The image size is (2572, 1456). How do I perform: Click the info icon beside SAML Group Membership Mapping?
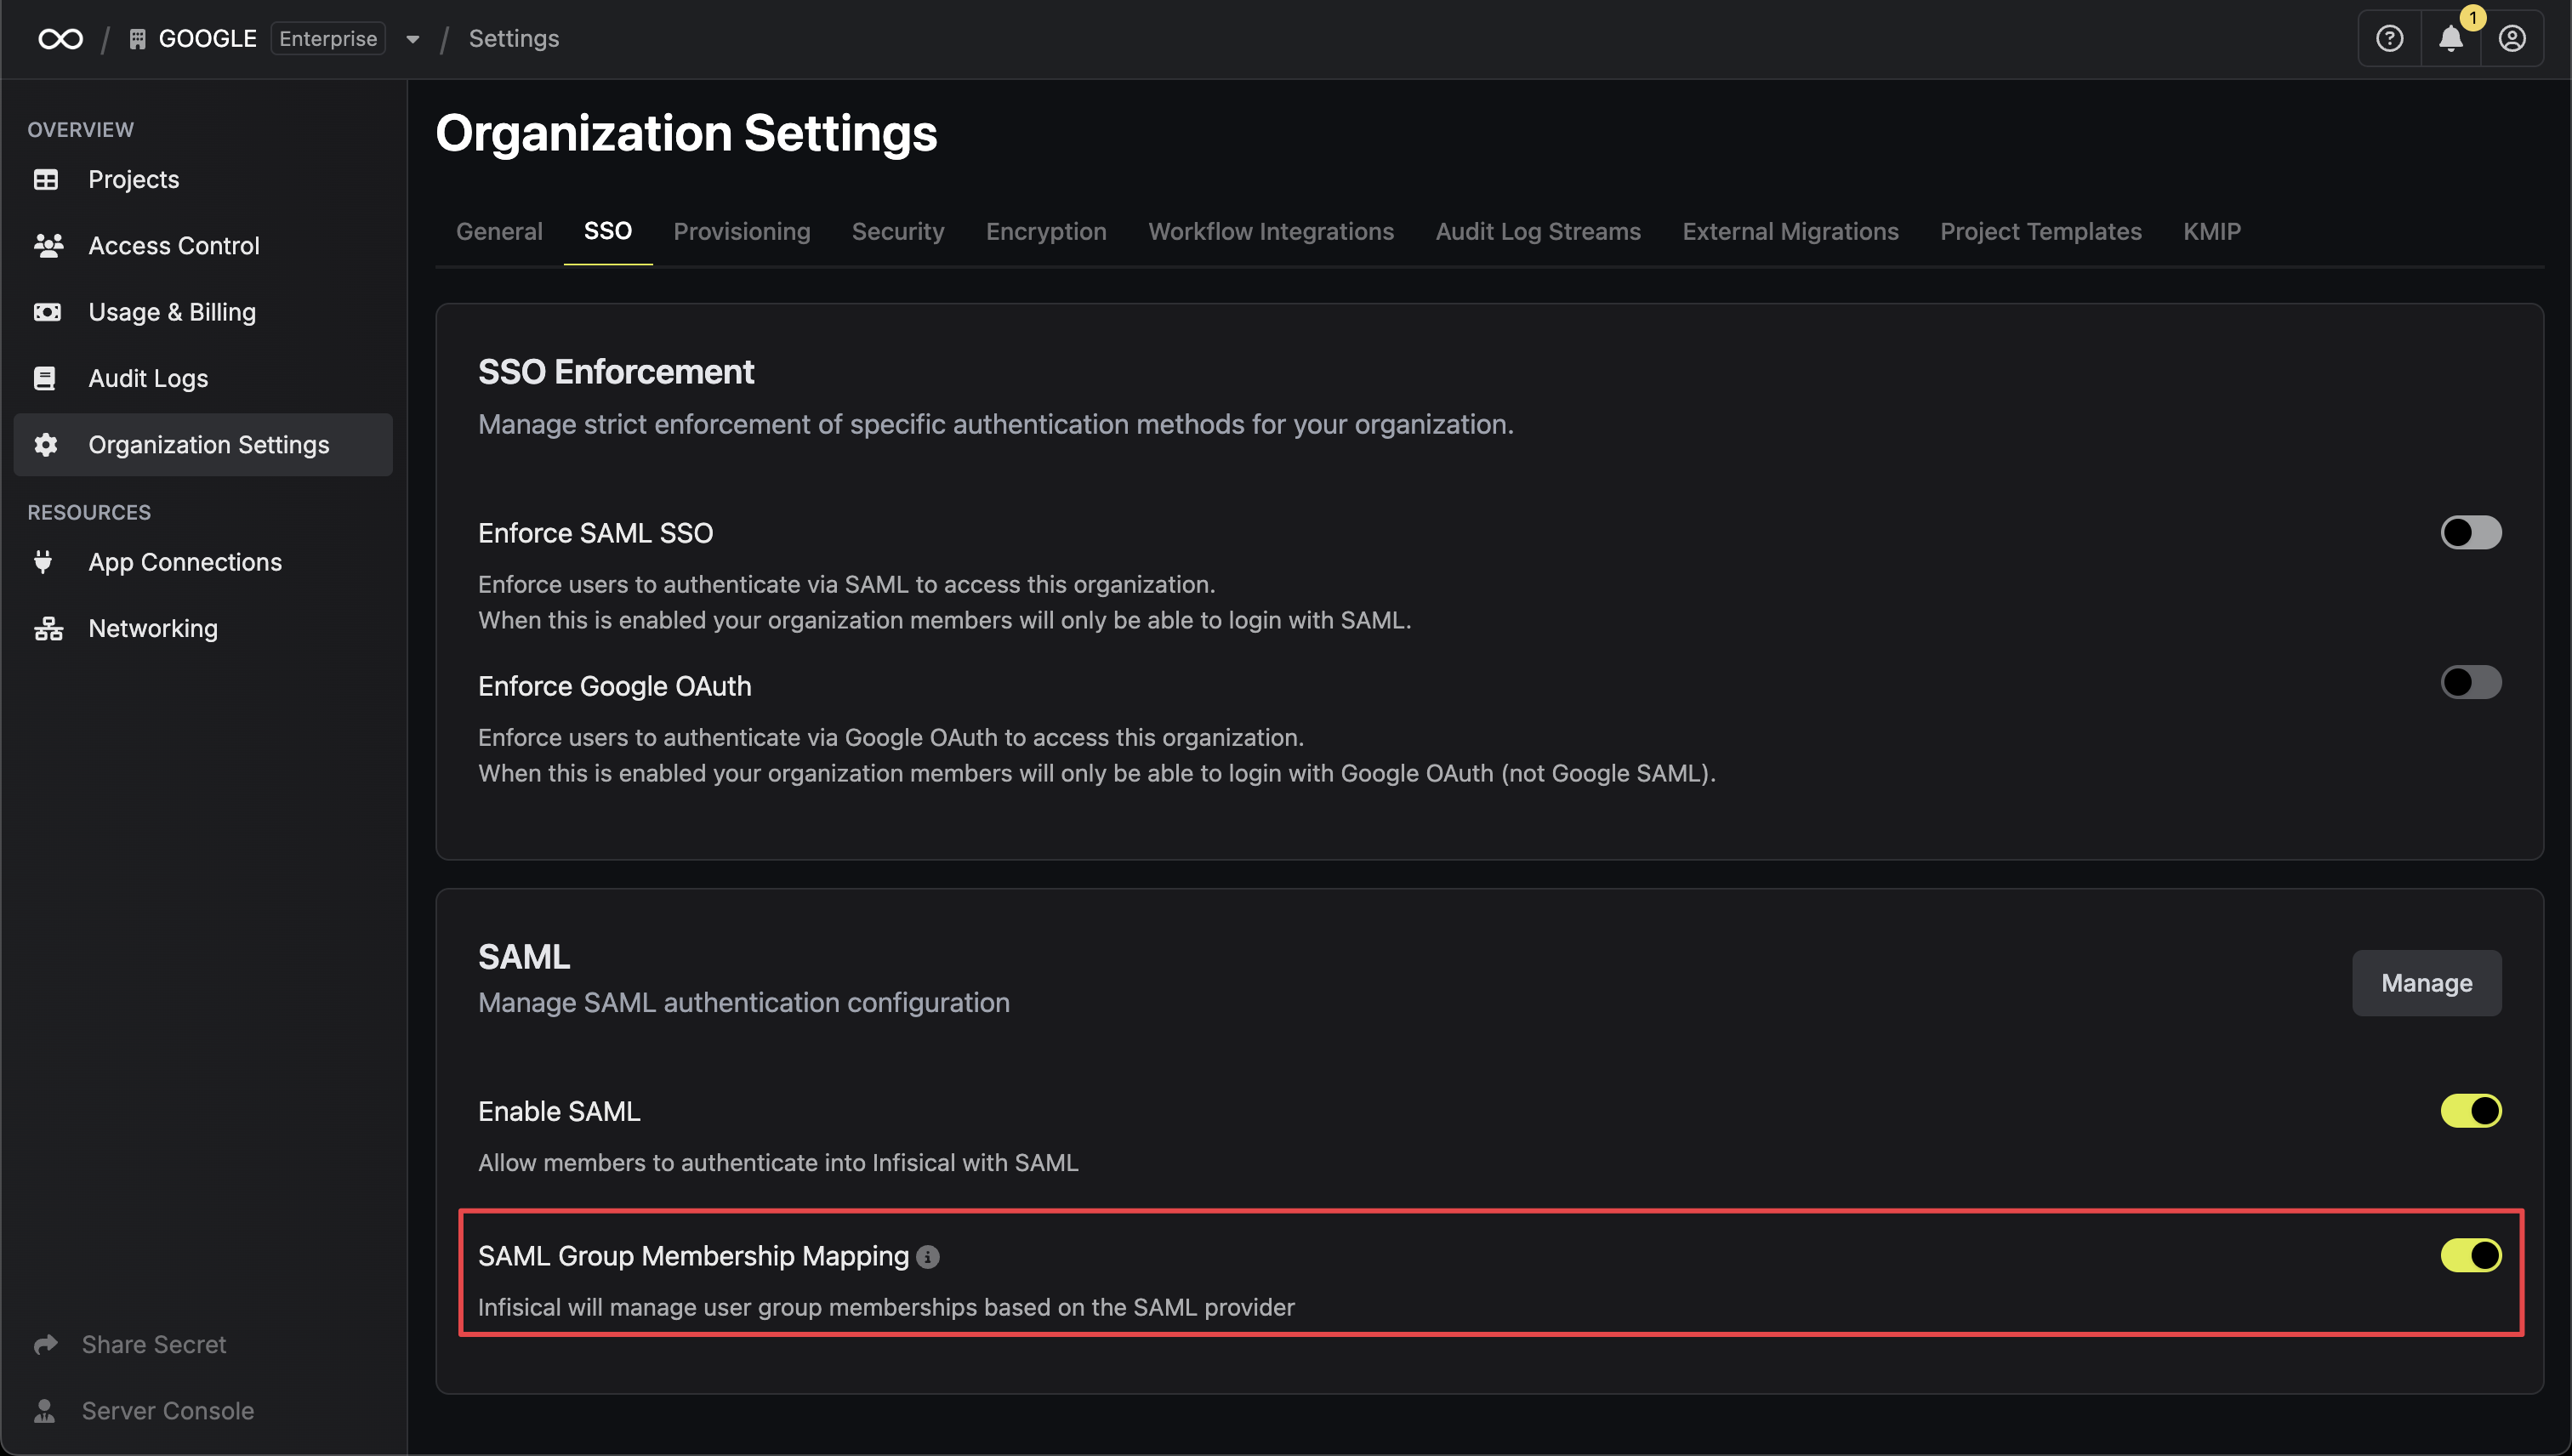click(928, 1257)
